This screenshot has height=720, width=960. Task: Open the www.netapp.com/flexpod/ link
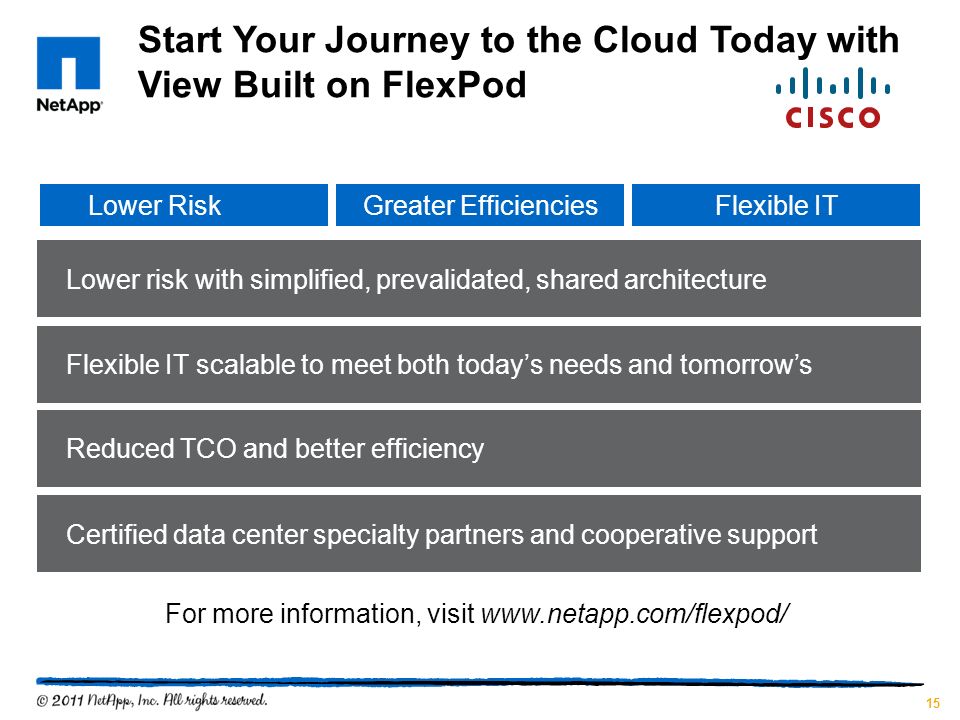click(x=636, y=613)
